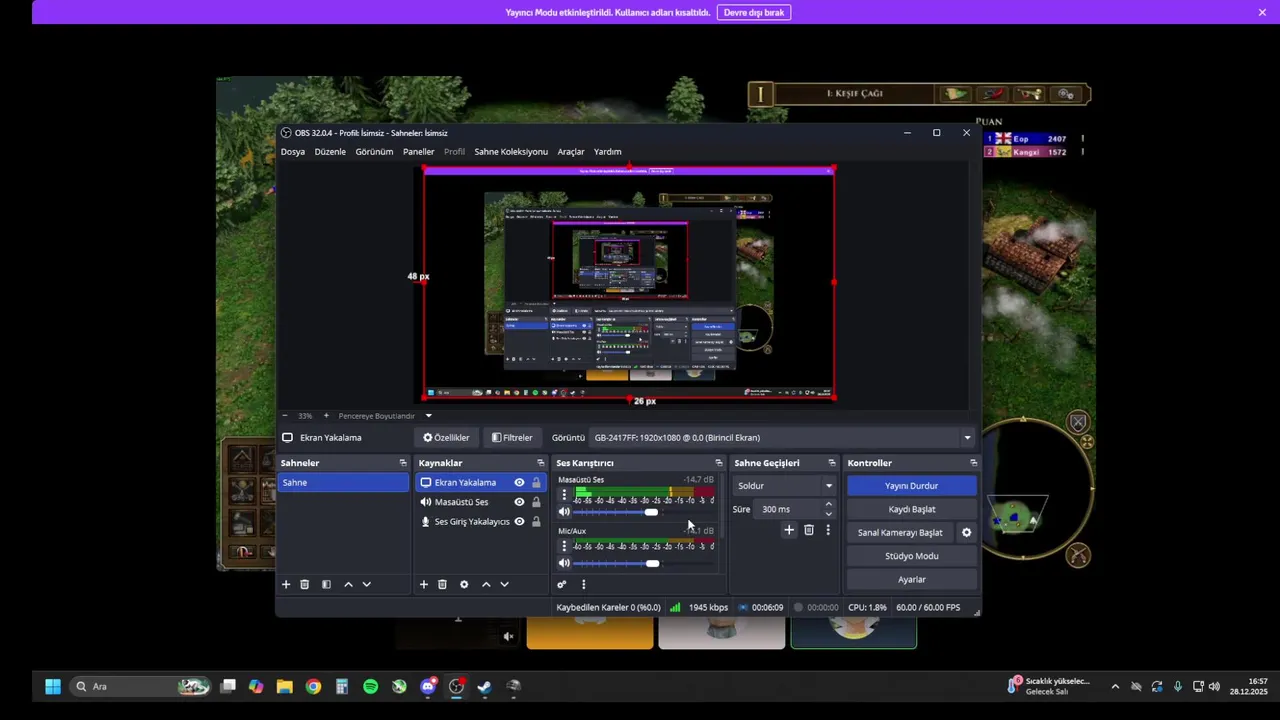Viewport: 1280px width, 720px height.
Task: Open Mic/Aux three-dot options
Action: [564, 546]
